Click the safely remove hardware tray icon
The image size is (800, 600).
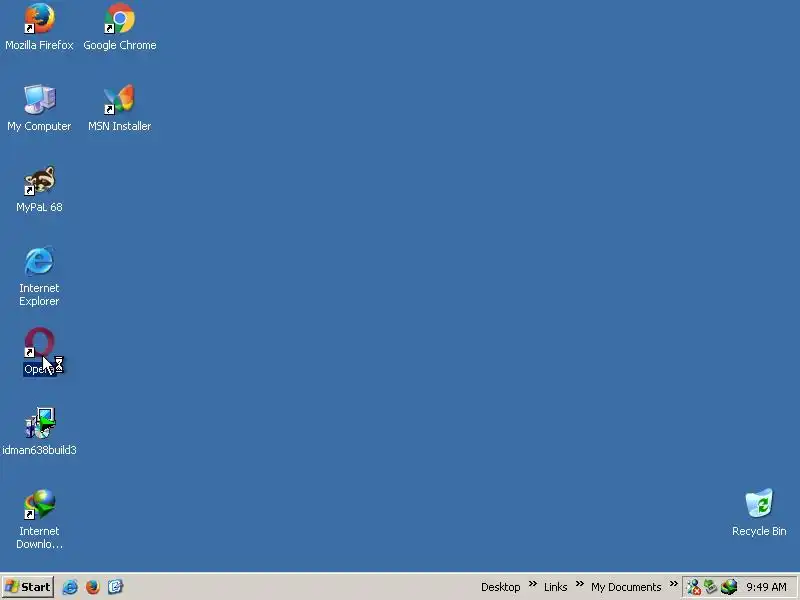click(711, 587)
